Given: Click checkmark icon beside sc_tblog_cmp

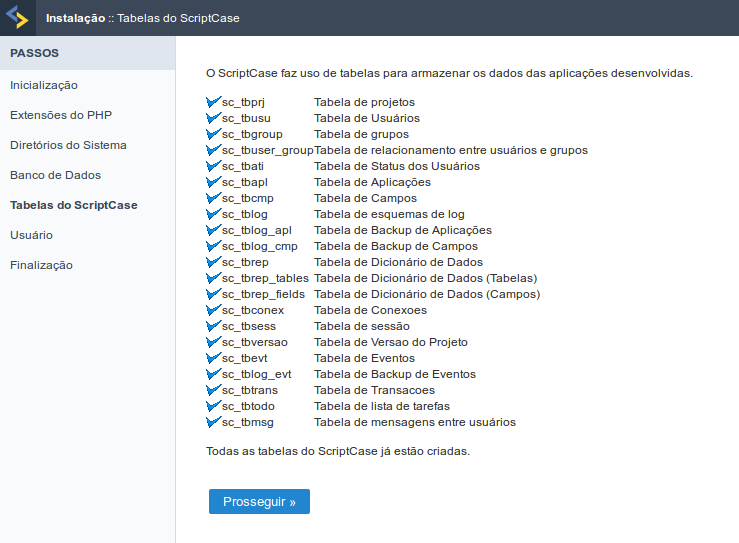Looking at the screenshot, I should 213,246.
